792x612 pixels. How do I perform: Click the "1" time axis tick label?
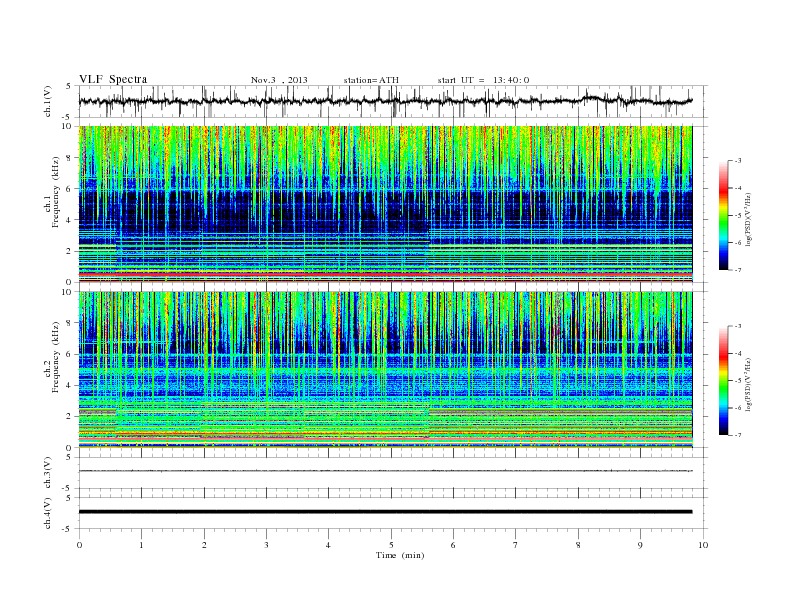[x=141, y=545]
